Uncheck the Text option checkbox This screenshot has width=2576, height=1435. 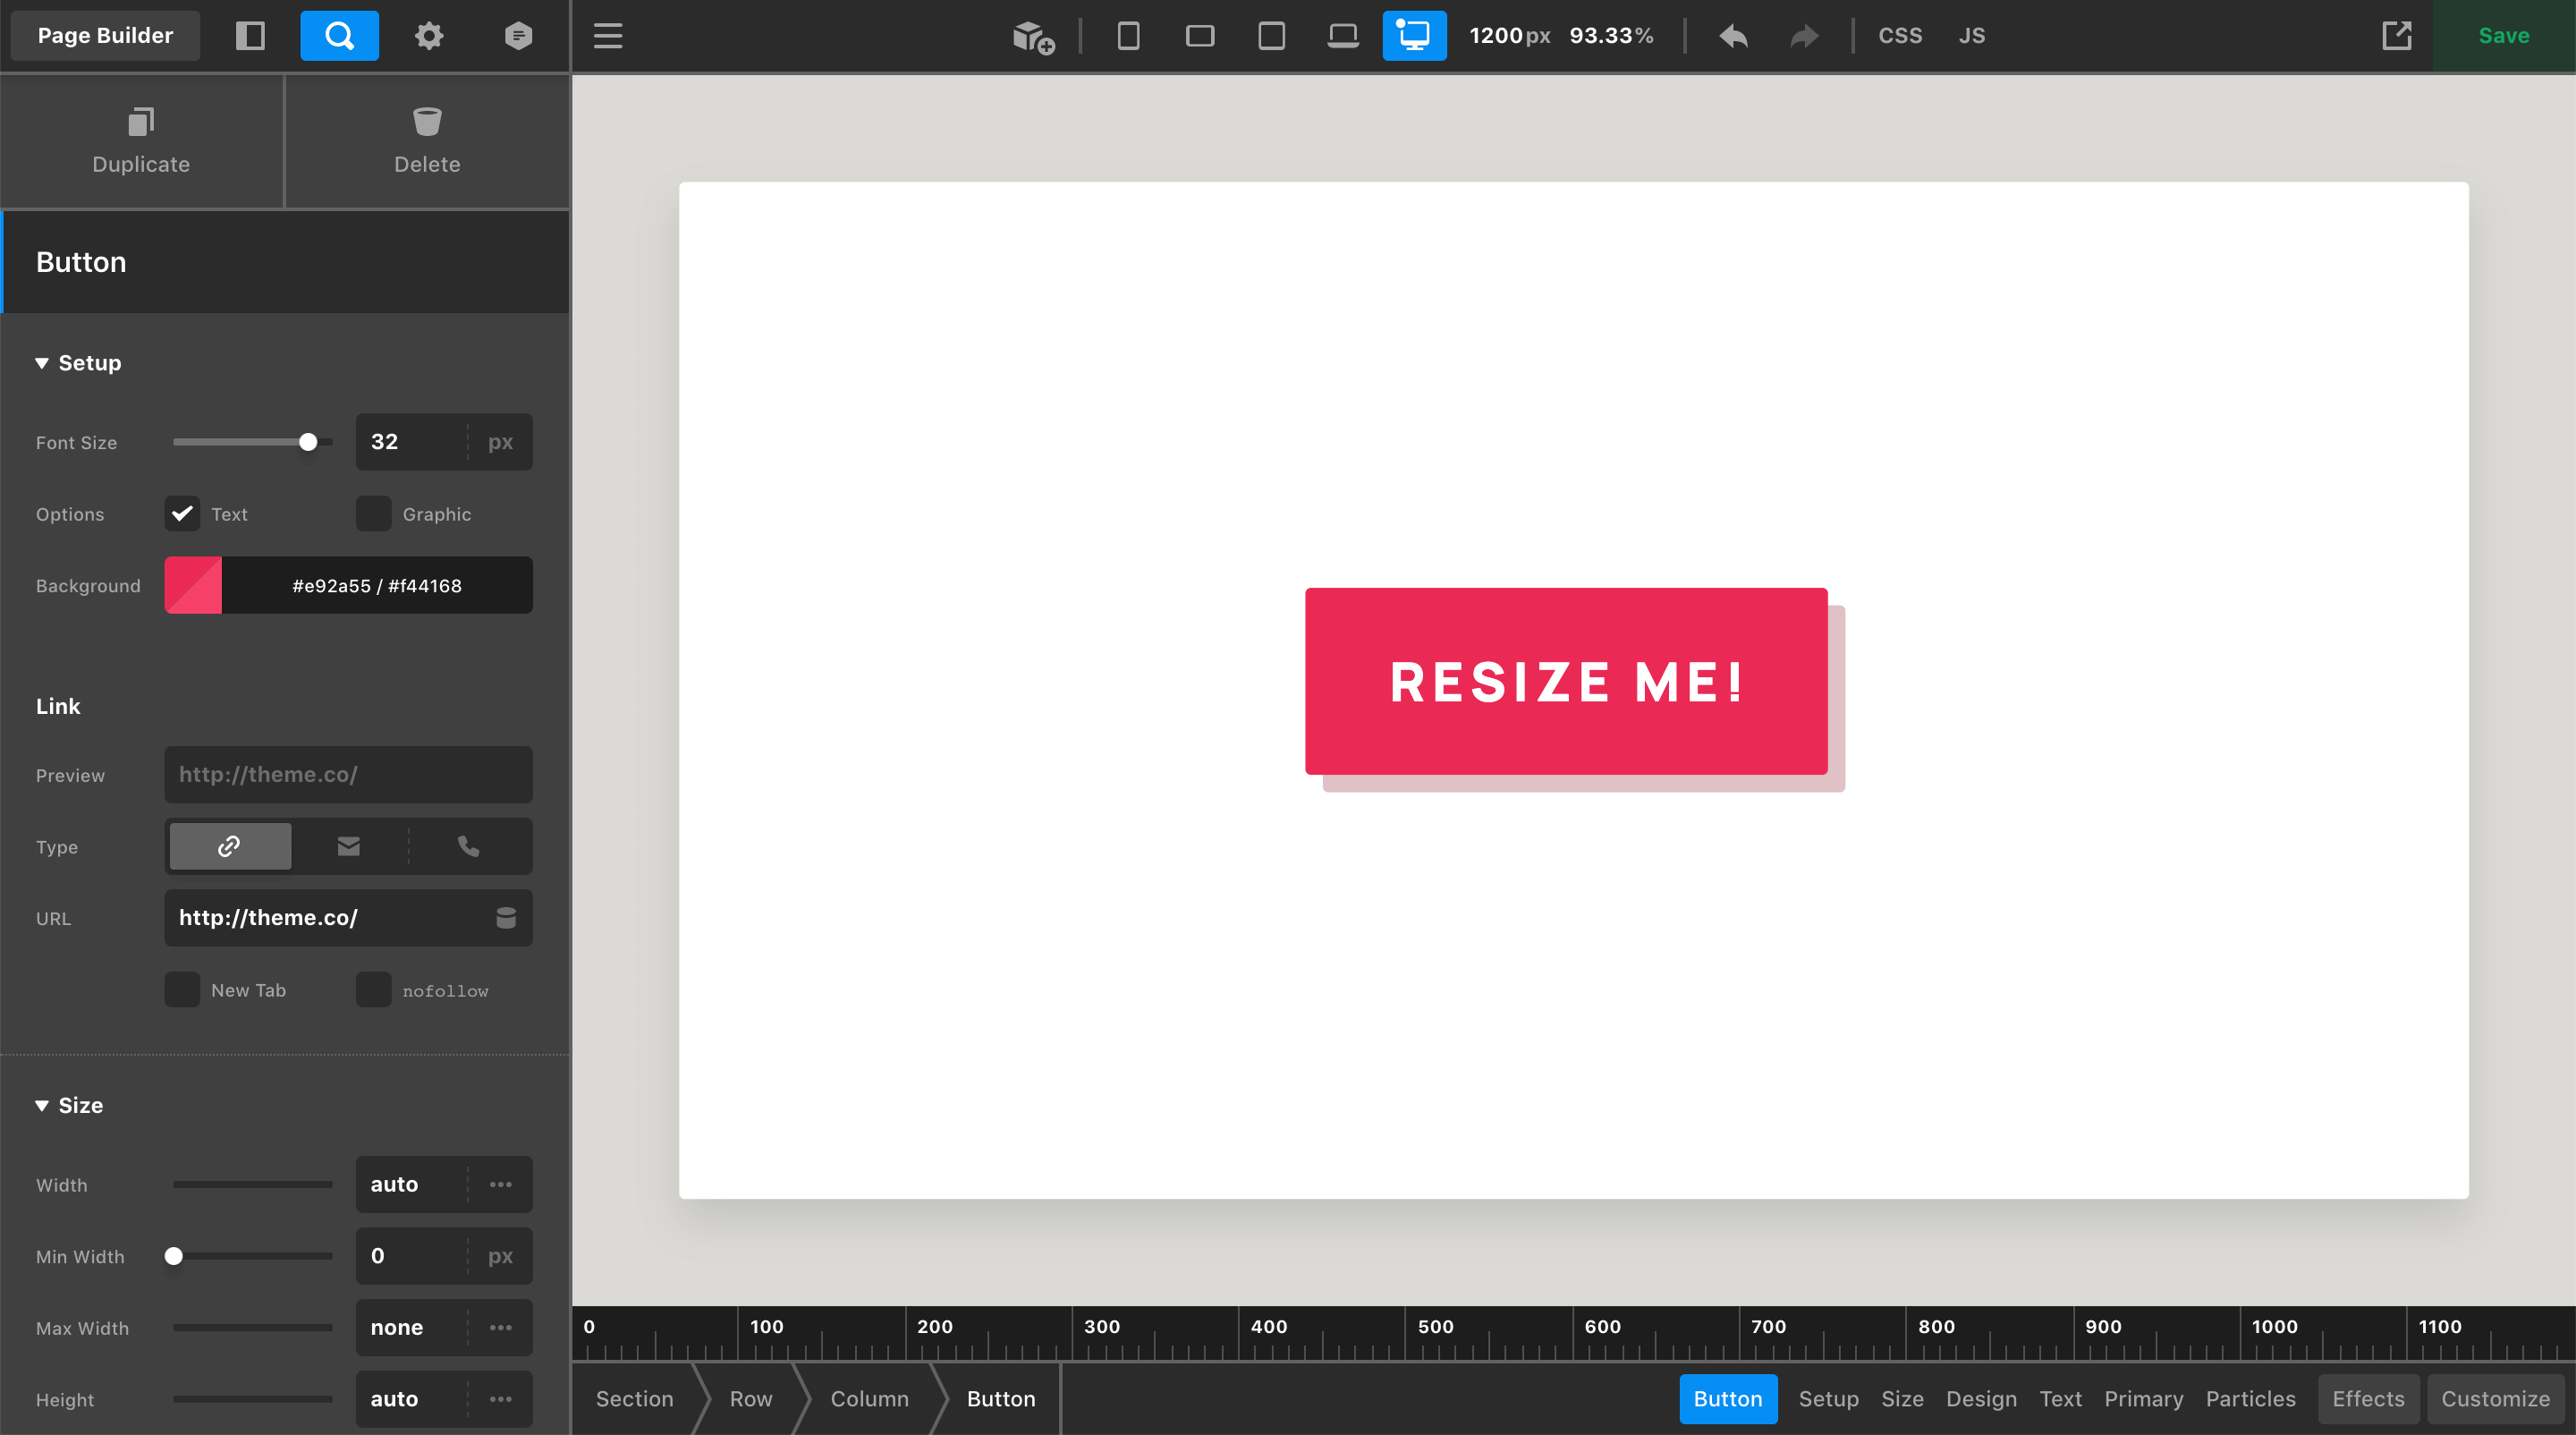tap(182, 513)
